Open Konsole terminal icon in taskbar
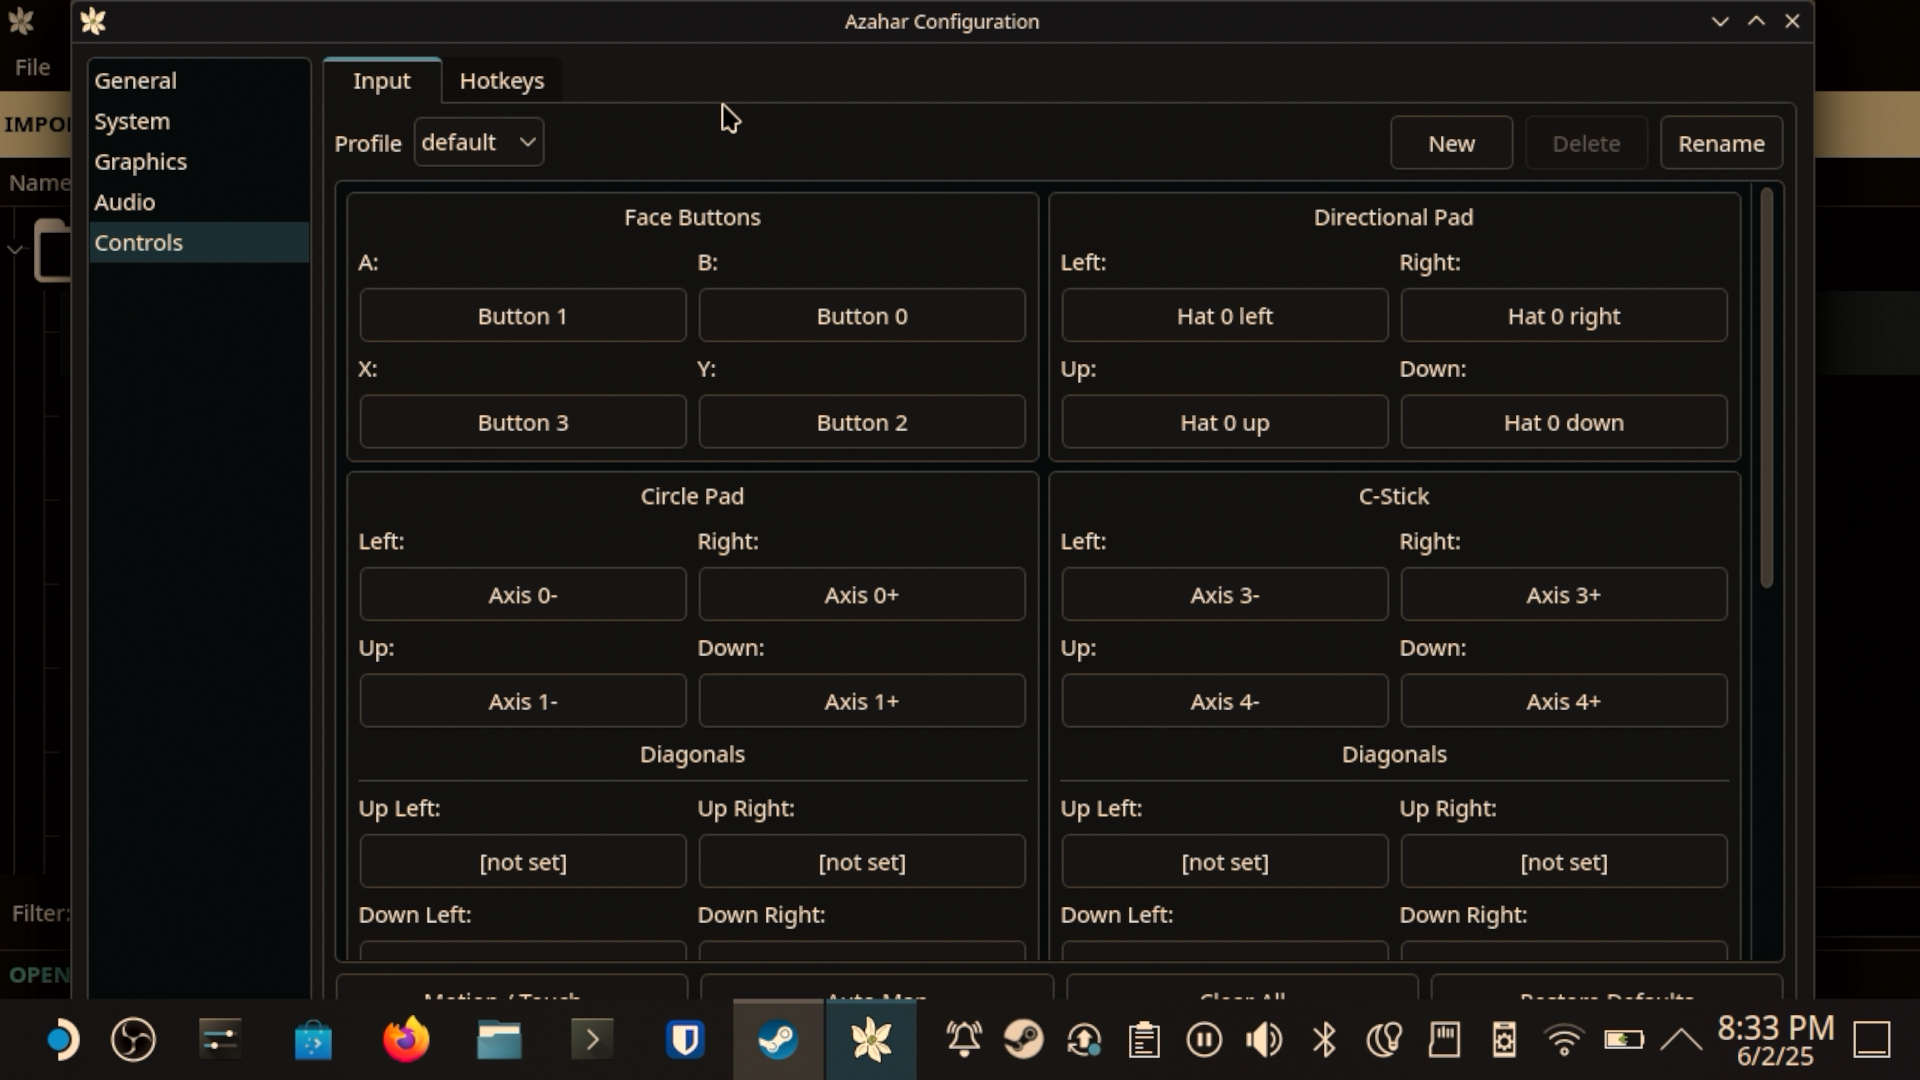Image resolution: width=1920 pixels, height=1080 pixels. point(592,1040)
